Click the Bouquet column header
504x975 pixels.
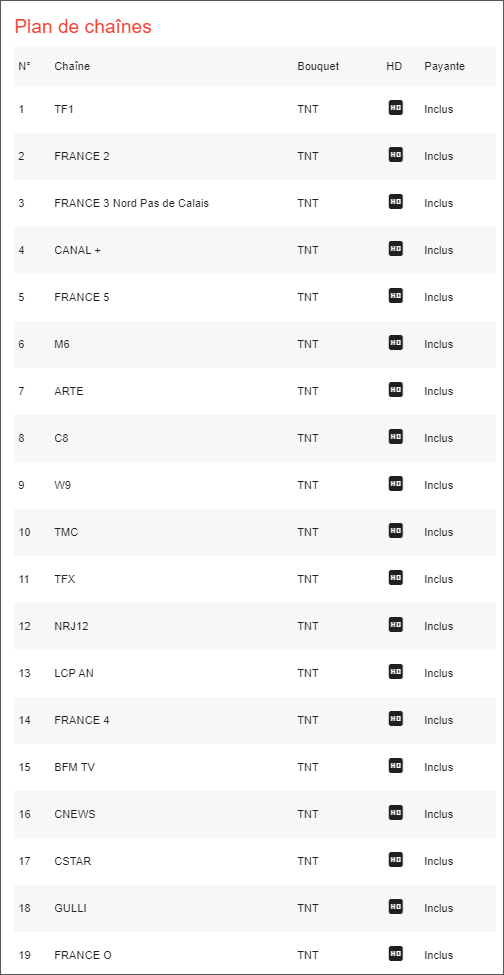(x=318, y=66)
